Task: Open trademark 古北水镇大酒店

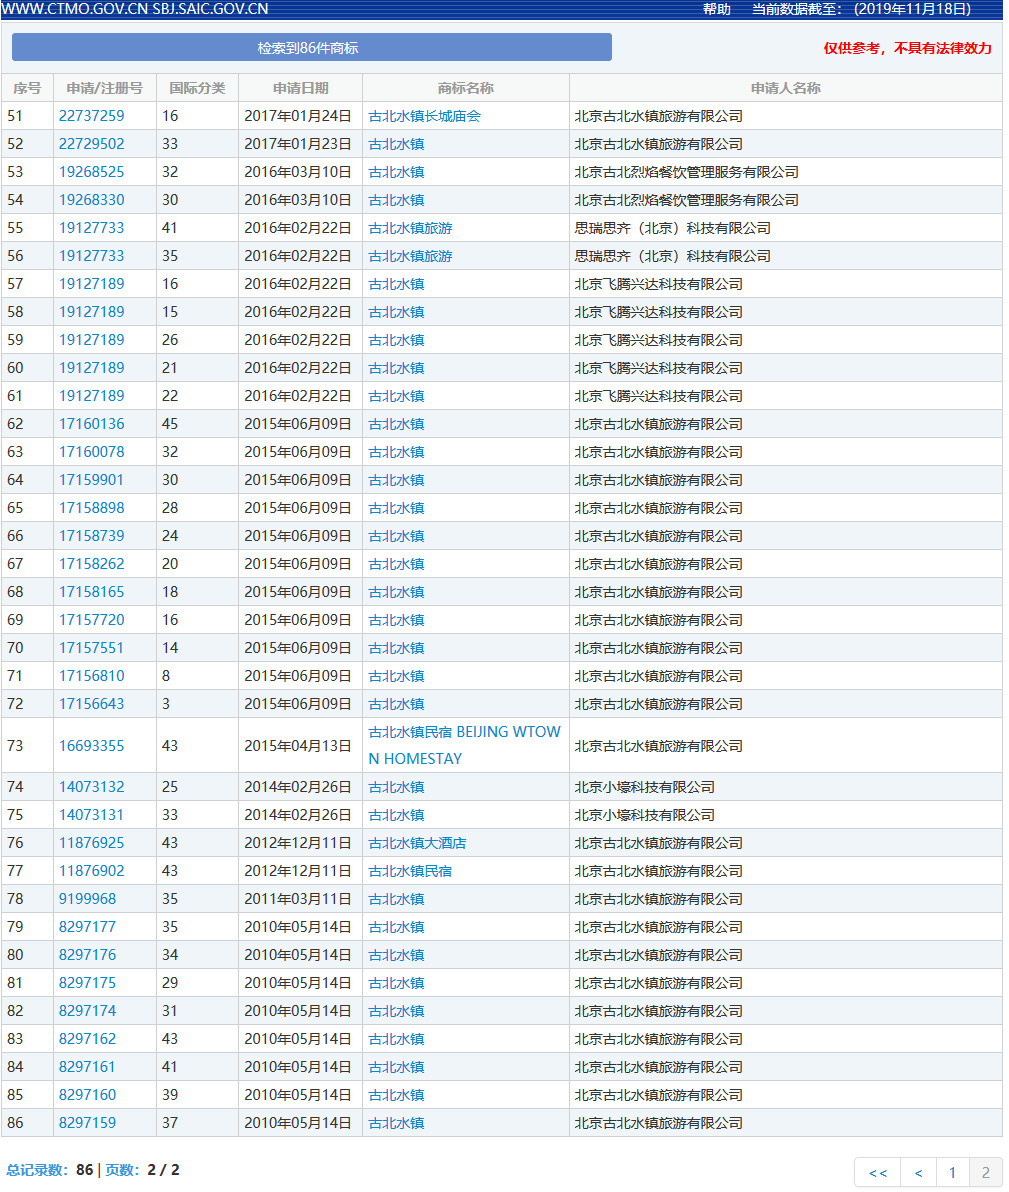Action: coord(417,843)
